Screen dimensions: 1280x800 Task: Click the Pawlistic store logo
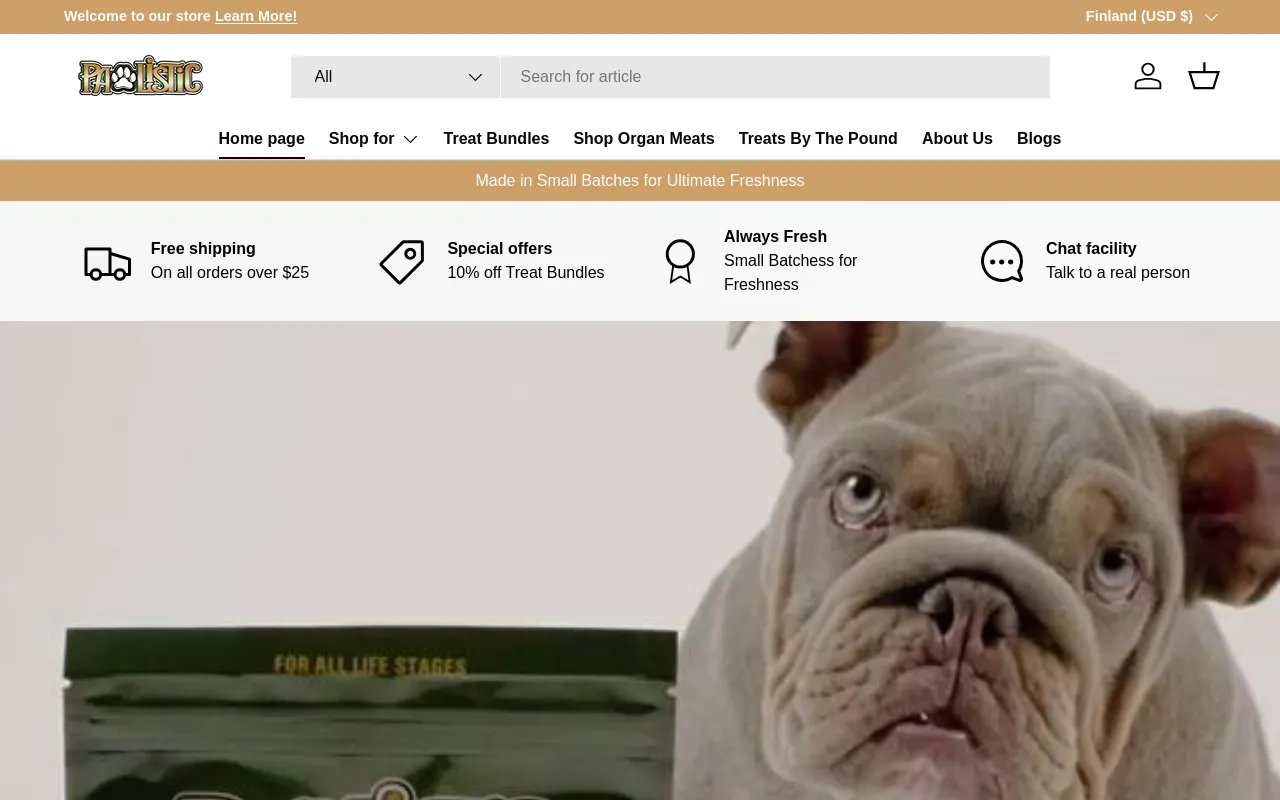click(x=141, y=76)
